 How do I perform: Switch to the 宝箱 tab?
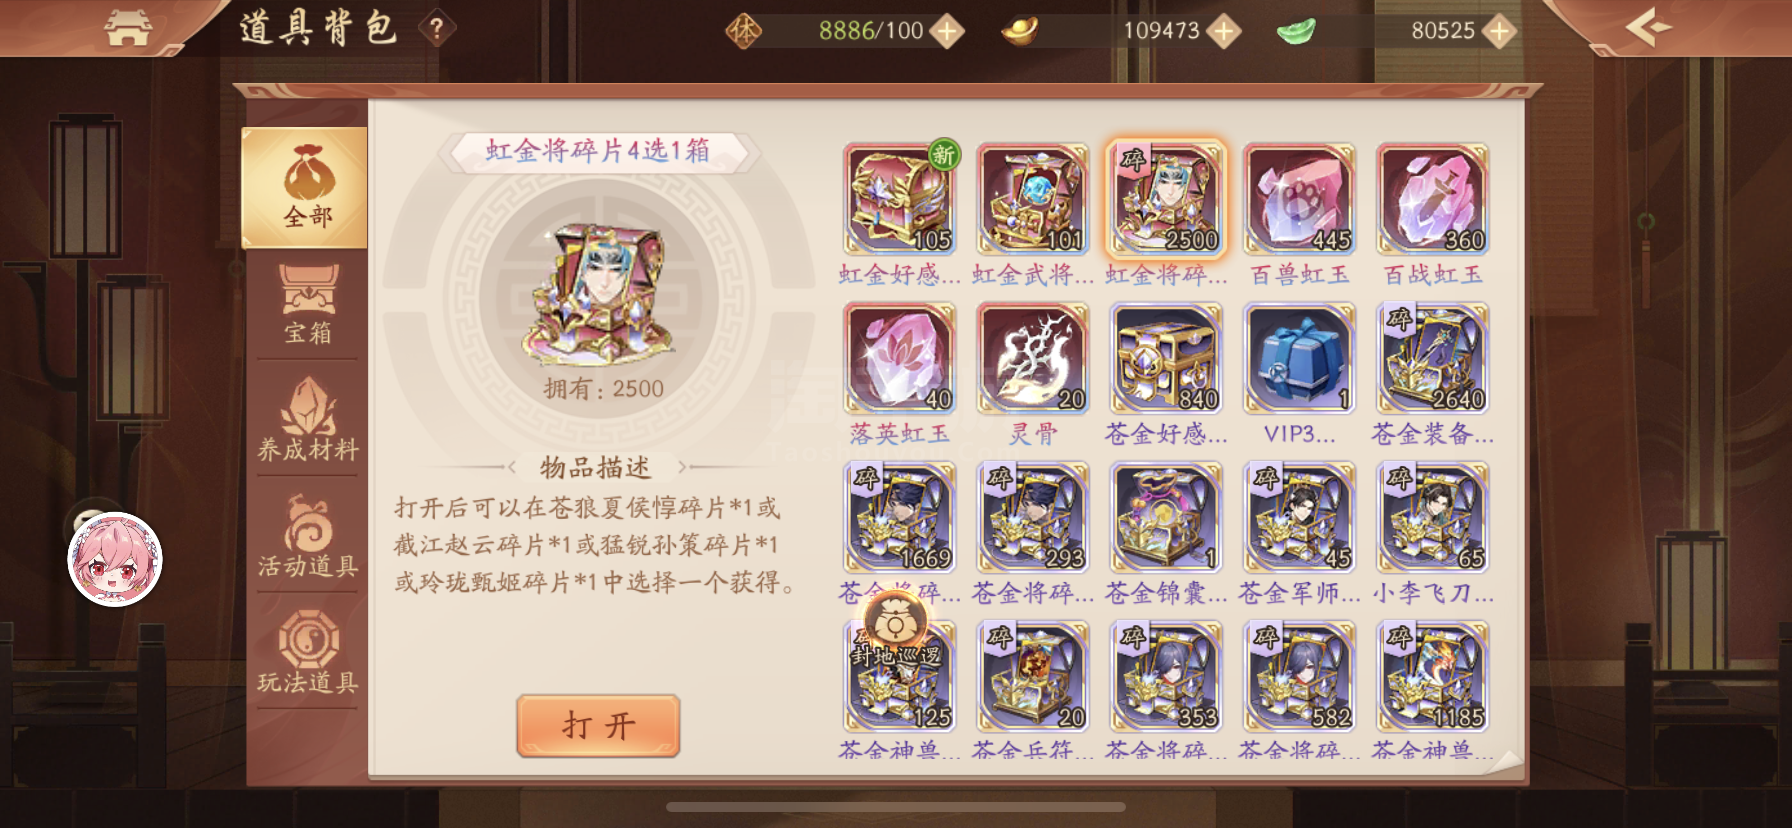pyautogui.click(x=308, y=305)
